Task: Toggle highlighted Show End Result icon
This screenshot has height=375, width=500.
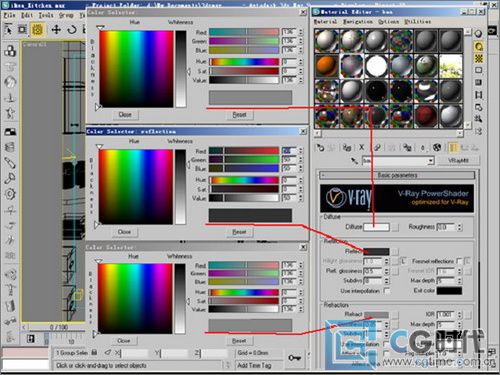Action: pyautogui.click(x=453, y=147)
